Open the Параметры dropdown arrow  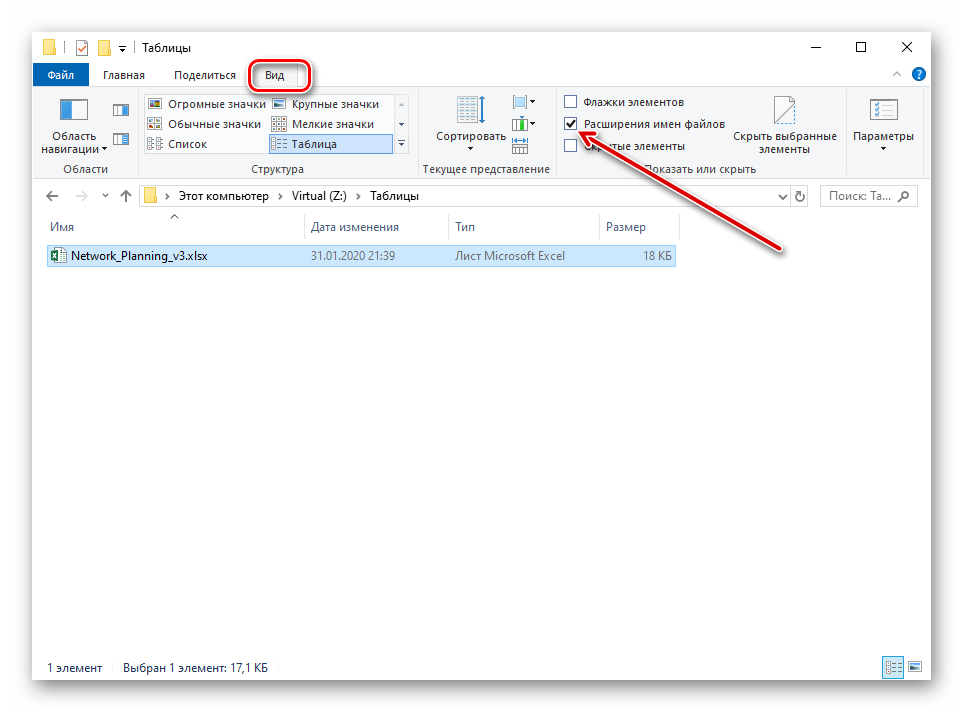(x=883, y=149)
